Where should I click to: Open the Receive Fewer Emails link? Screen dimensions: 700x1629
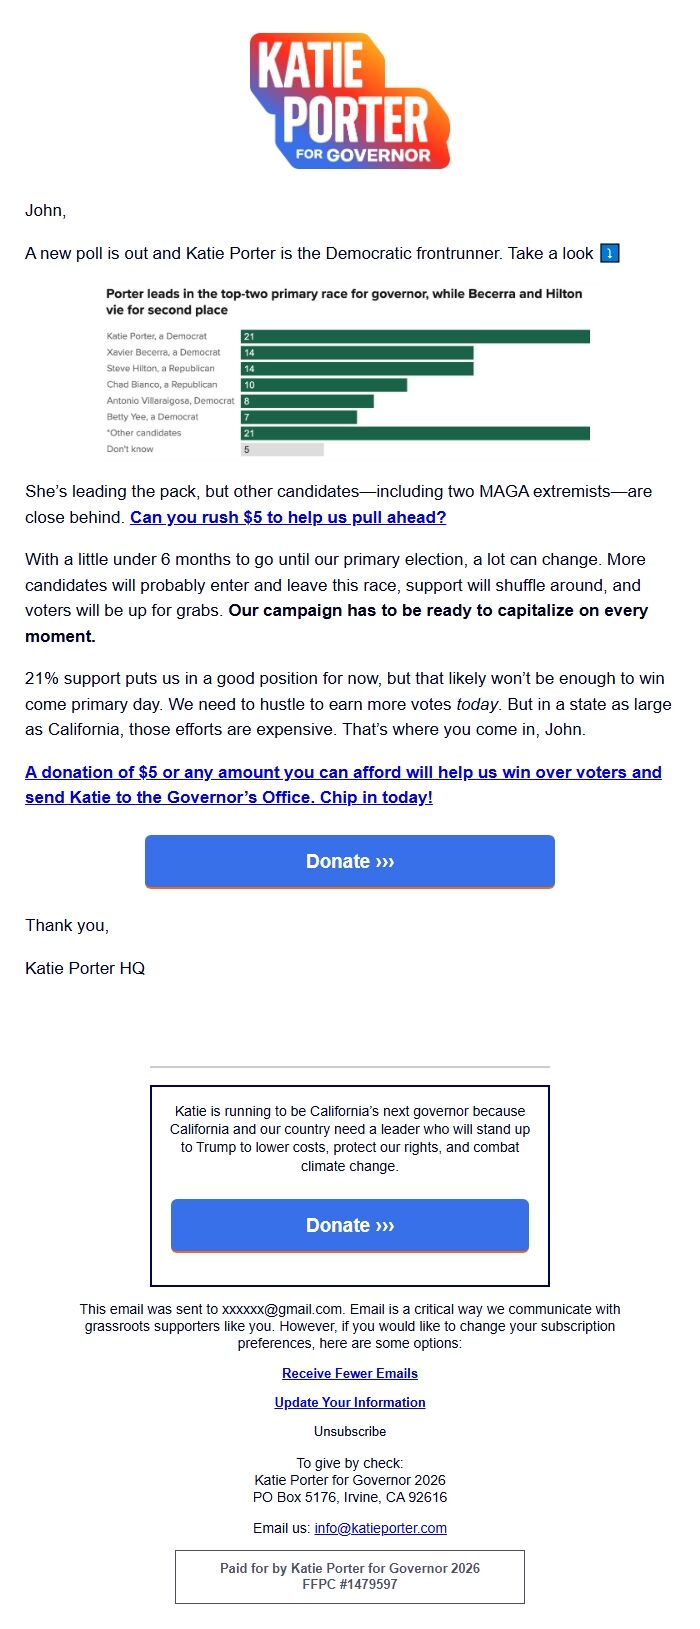(349, 1373)
